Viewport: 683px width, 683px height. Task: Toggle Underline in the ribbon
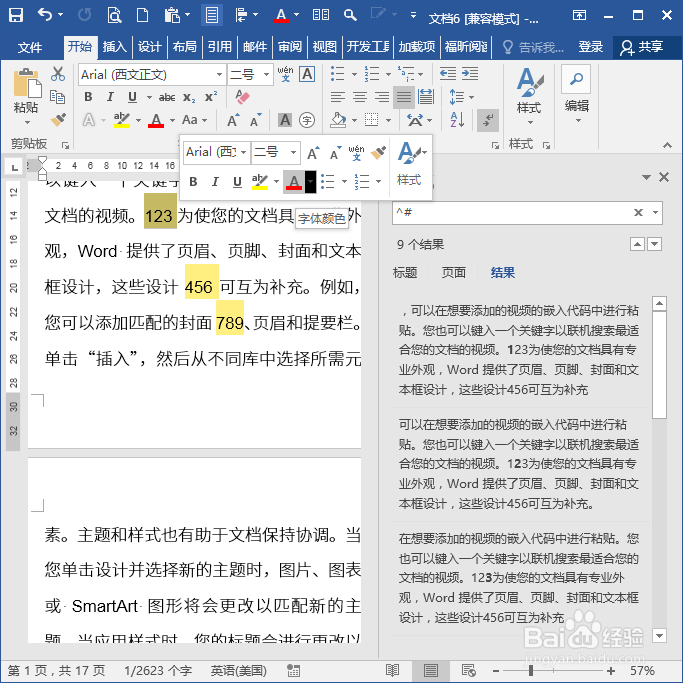(x=132, y=97)
